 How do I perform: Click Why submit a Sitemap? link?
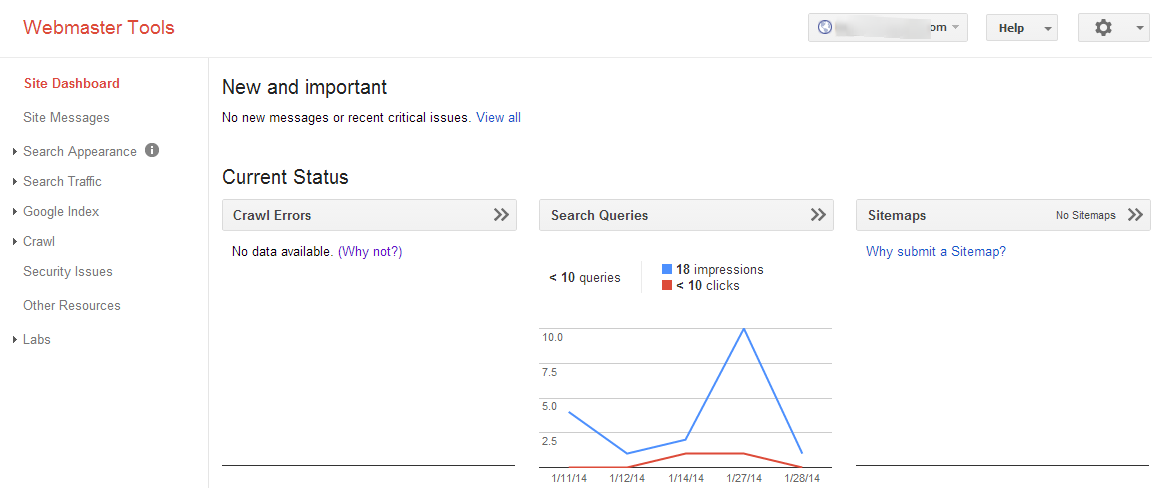click(x=936, y=252)
